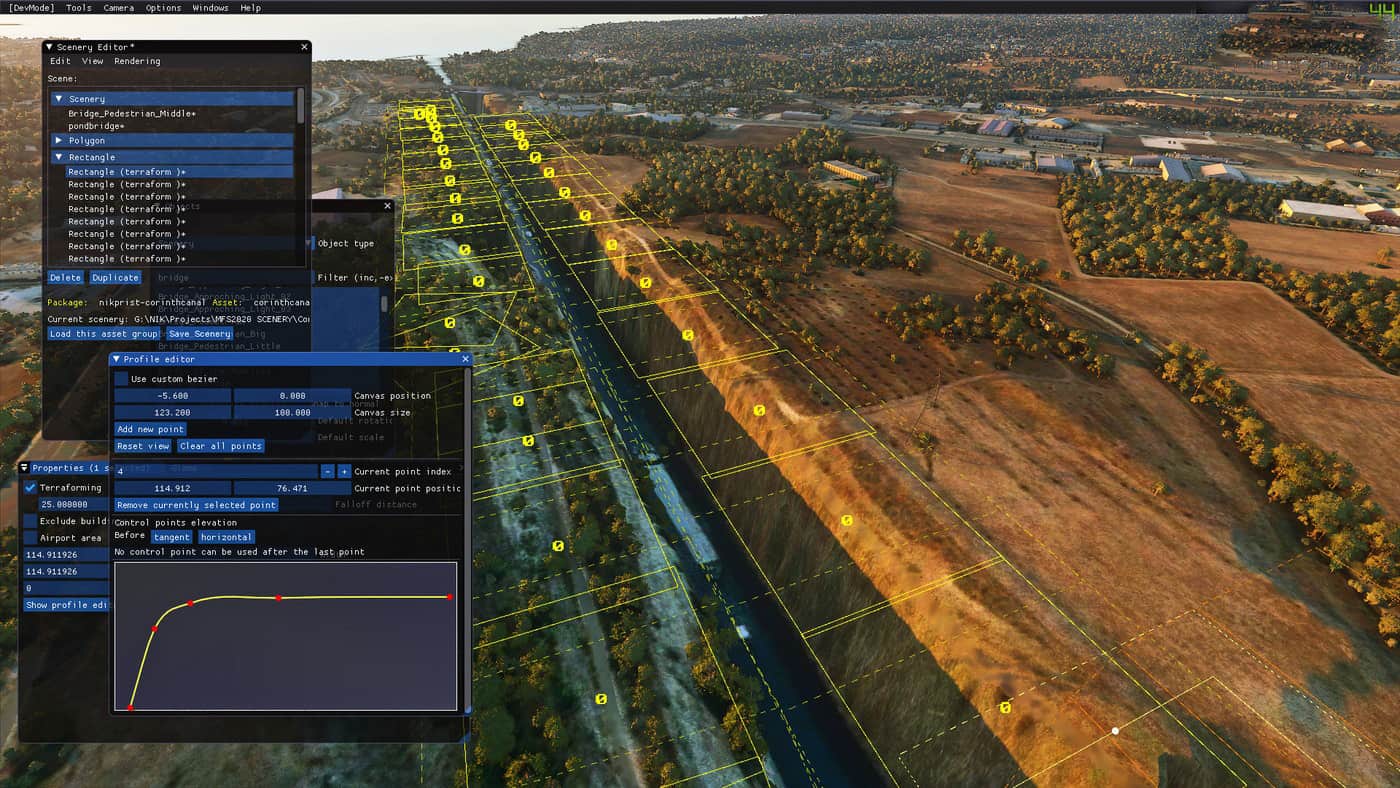
Task: Toggle the Airport area checkbox
Action: click(x=30, y=537)
